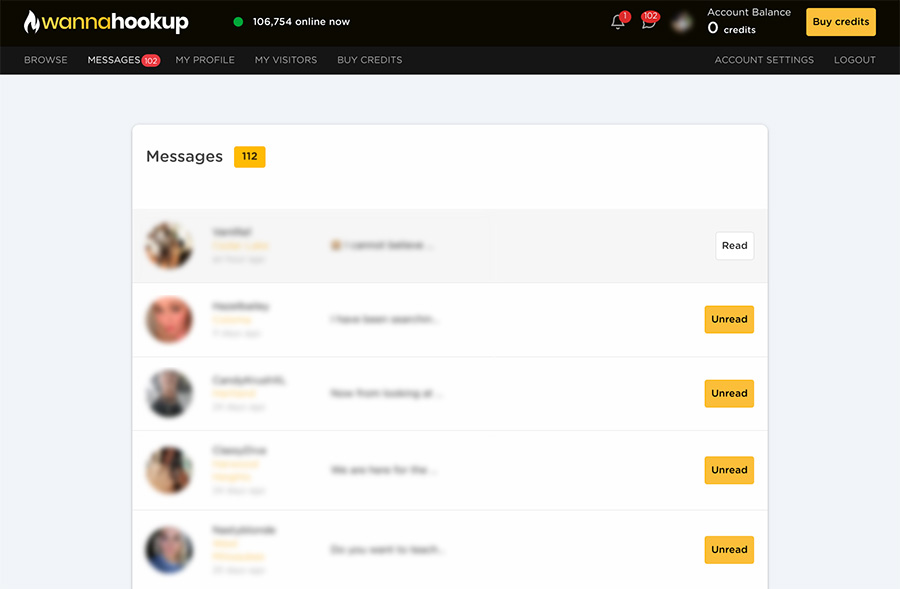Click the Account Balance credits display
The image size is (900, 589).
[x=748, y=19]
